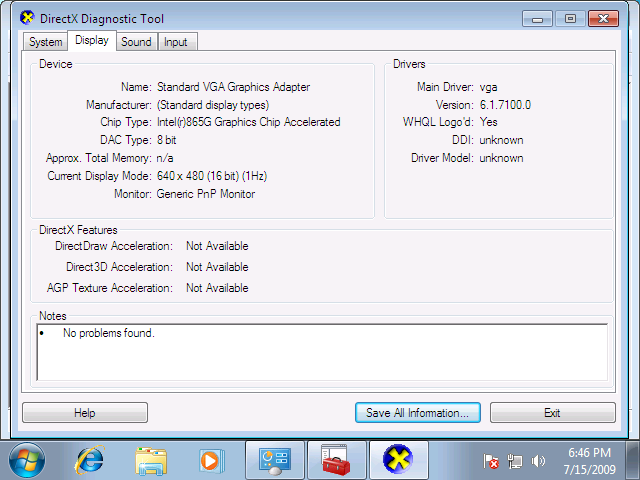Click the volume speaker tray icon
The height and width of the screenshot is (480, 640).
pos(539,461)
